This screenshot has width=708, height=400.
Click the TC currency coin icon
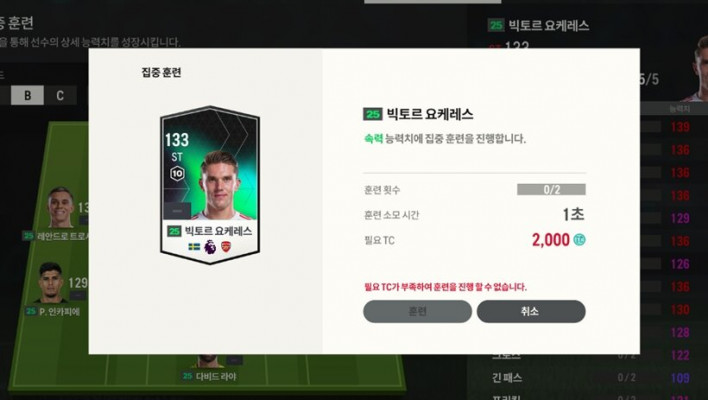click(x=579, y=240)
